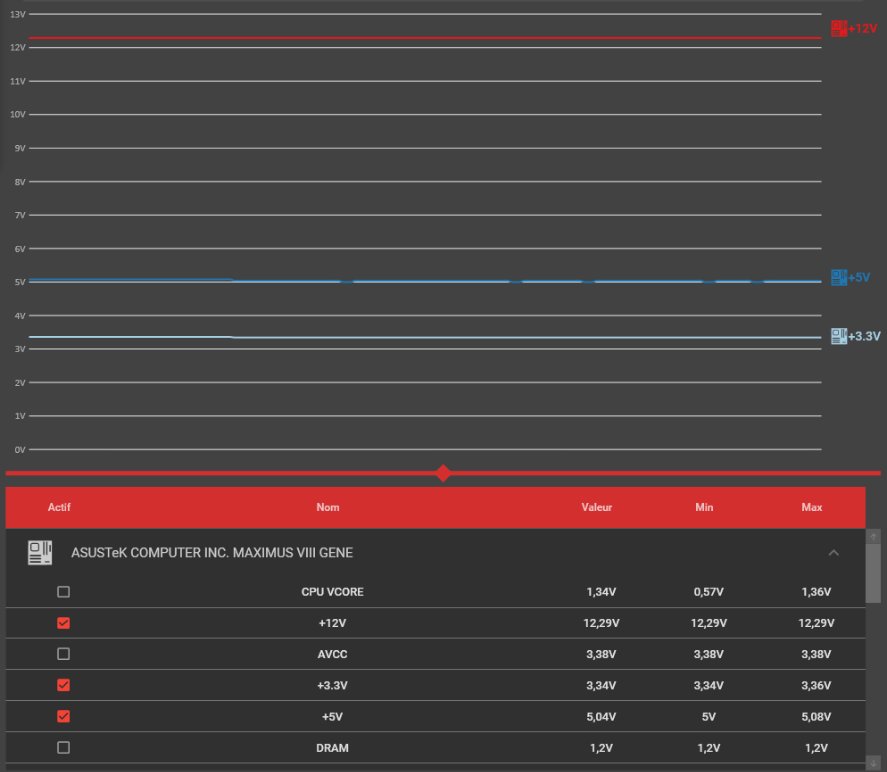
Task: Click the +12V legend icon on graph
Action: tap(839, 28)
